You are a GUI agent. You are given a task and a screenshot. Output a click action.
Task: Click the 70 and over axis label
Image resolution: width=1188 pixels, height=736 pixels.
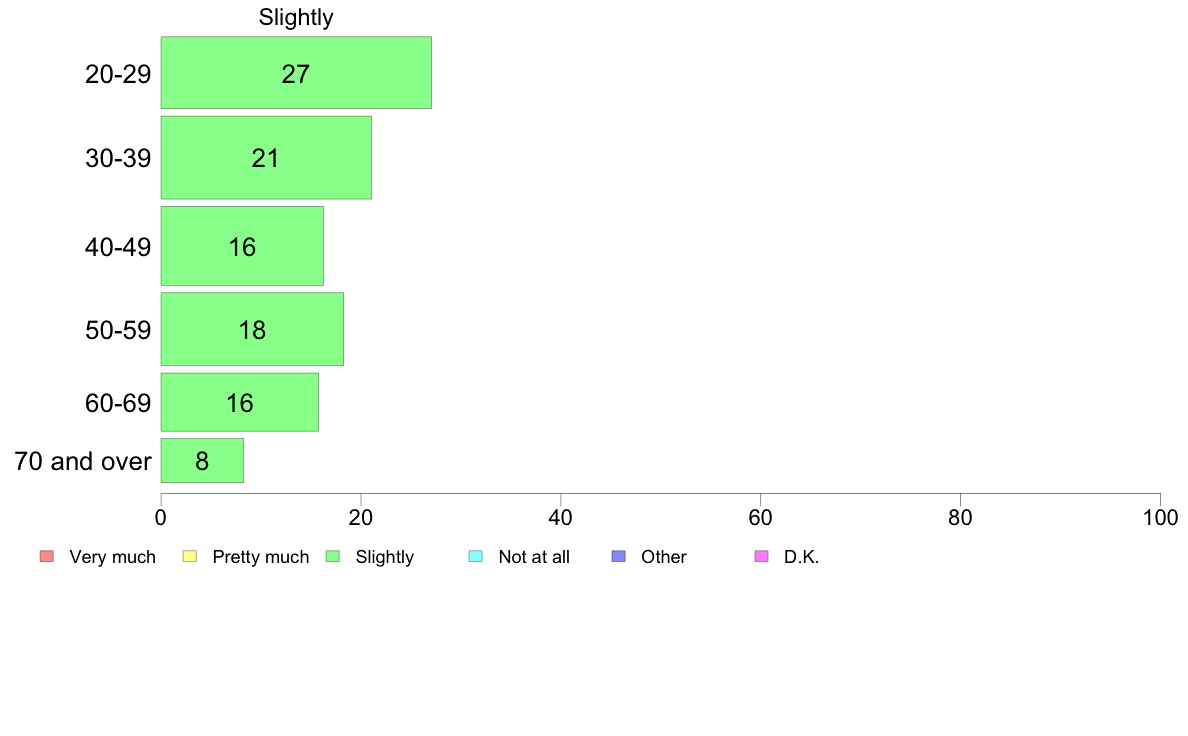click(x=83, y=461)
